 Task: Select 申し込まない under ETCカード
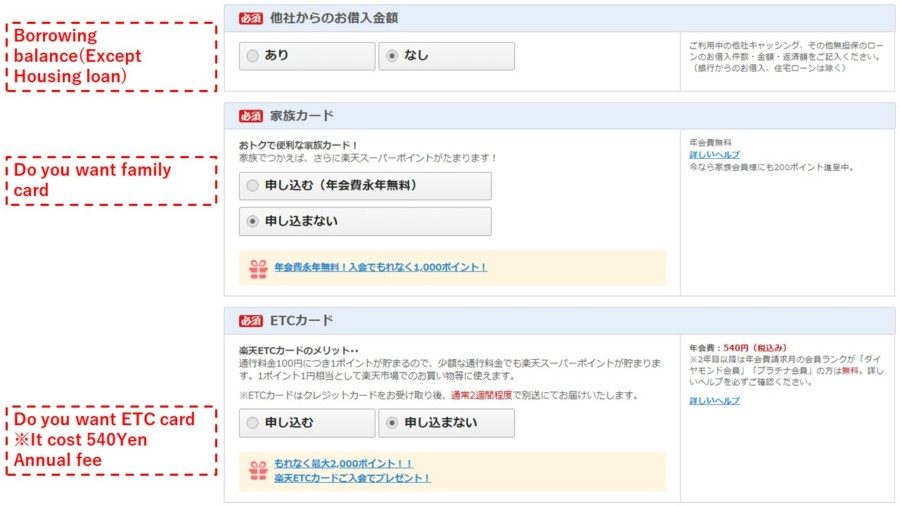[x=391, y=423]
